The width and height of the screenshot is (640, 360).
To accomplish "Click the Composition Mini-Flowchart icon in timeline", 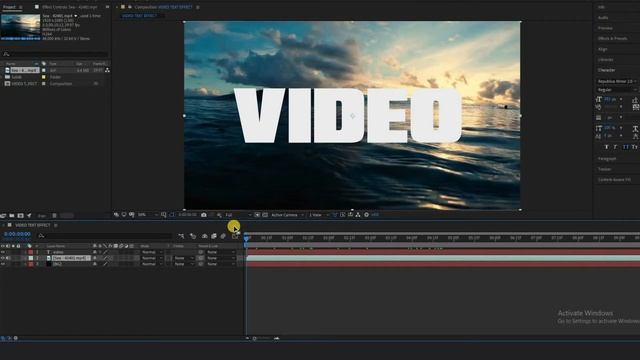I will (x=181, y=236).
